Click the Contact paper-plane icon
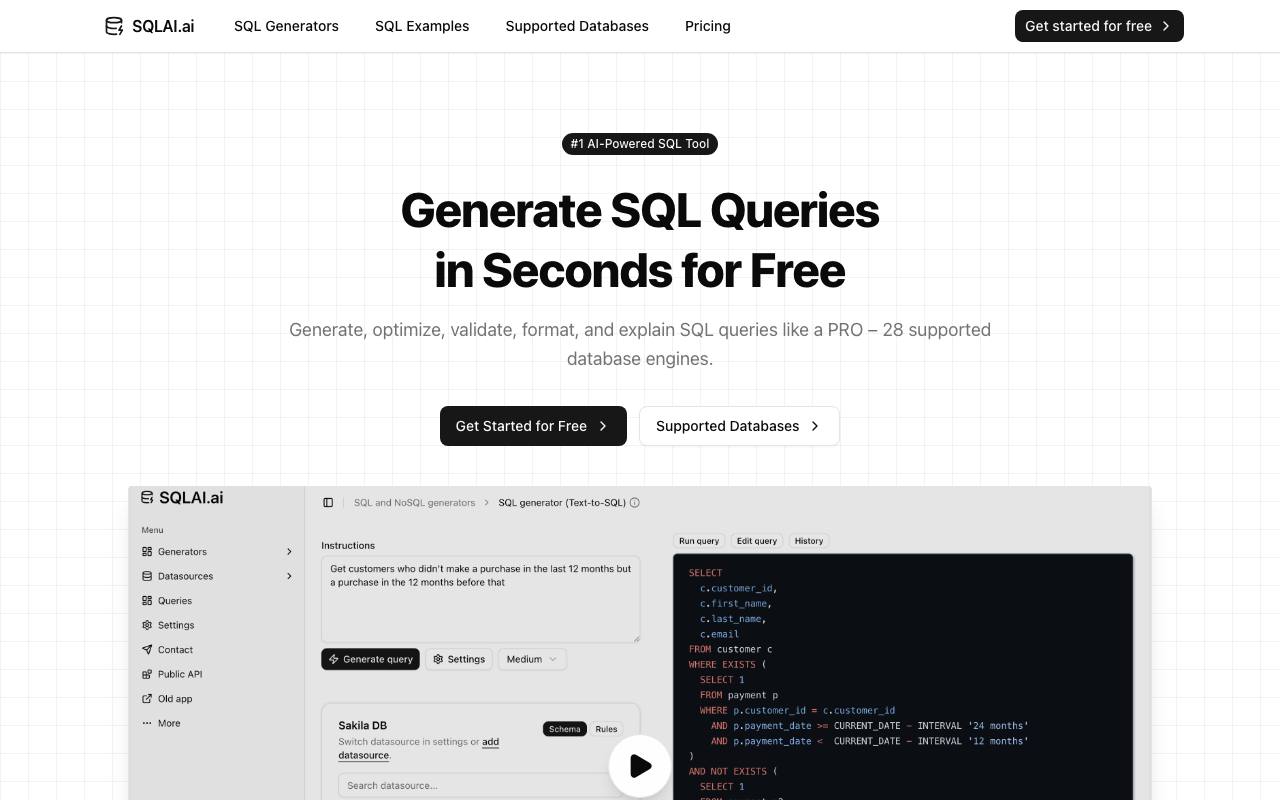 147,650
